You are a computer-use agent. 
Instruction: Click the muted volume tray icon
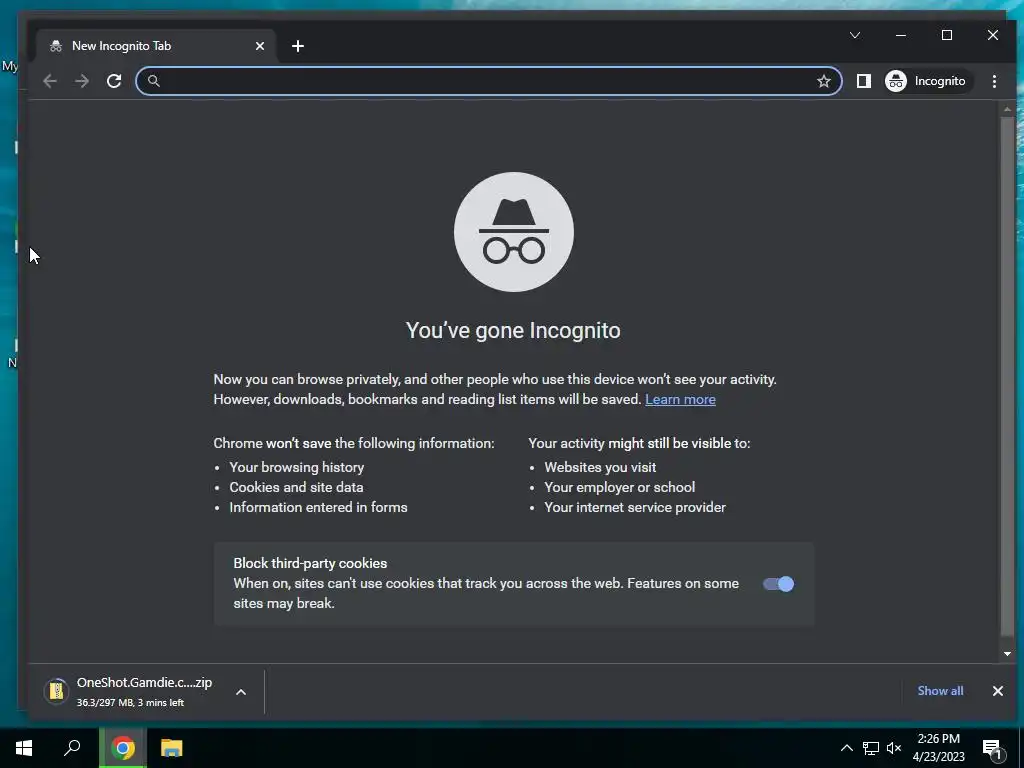894,748
